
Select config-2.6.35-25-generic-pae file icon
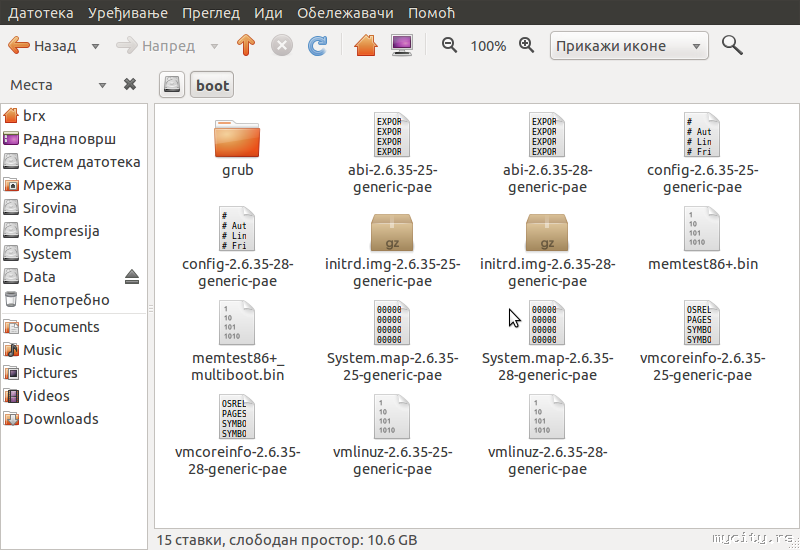click(x=702, y=135)
